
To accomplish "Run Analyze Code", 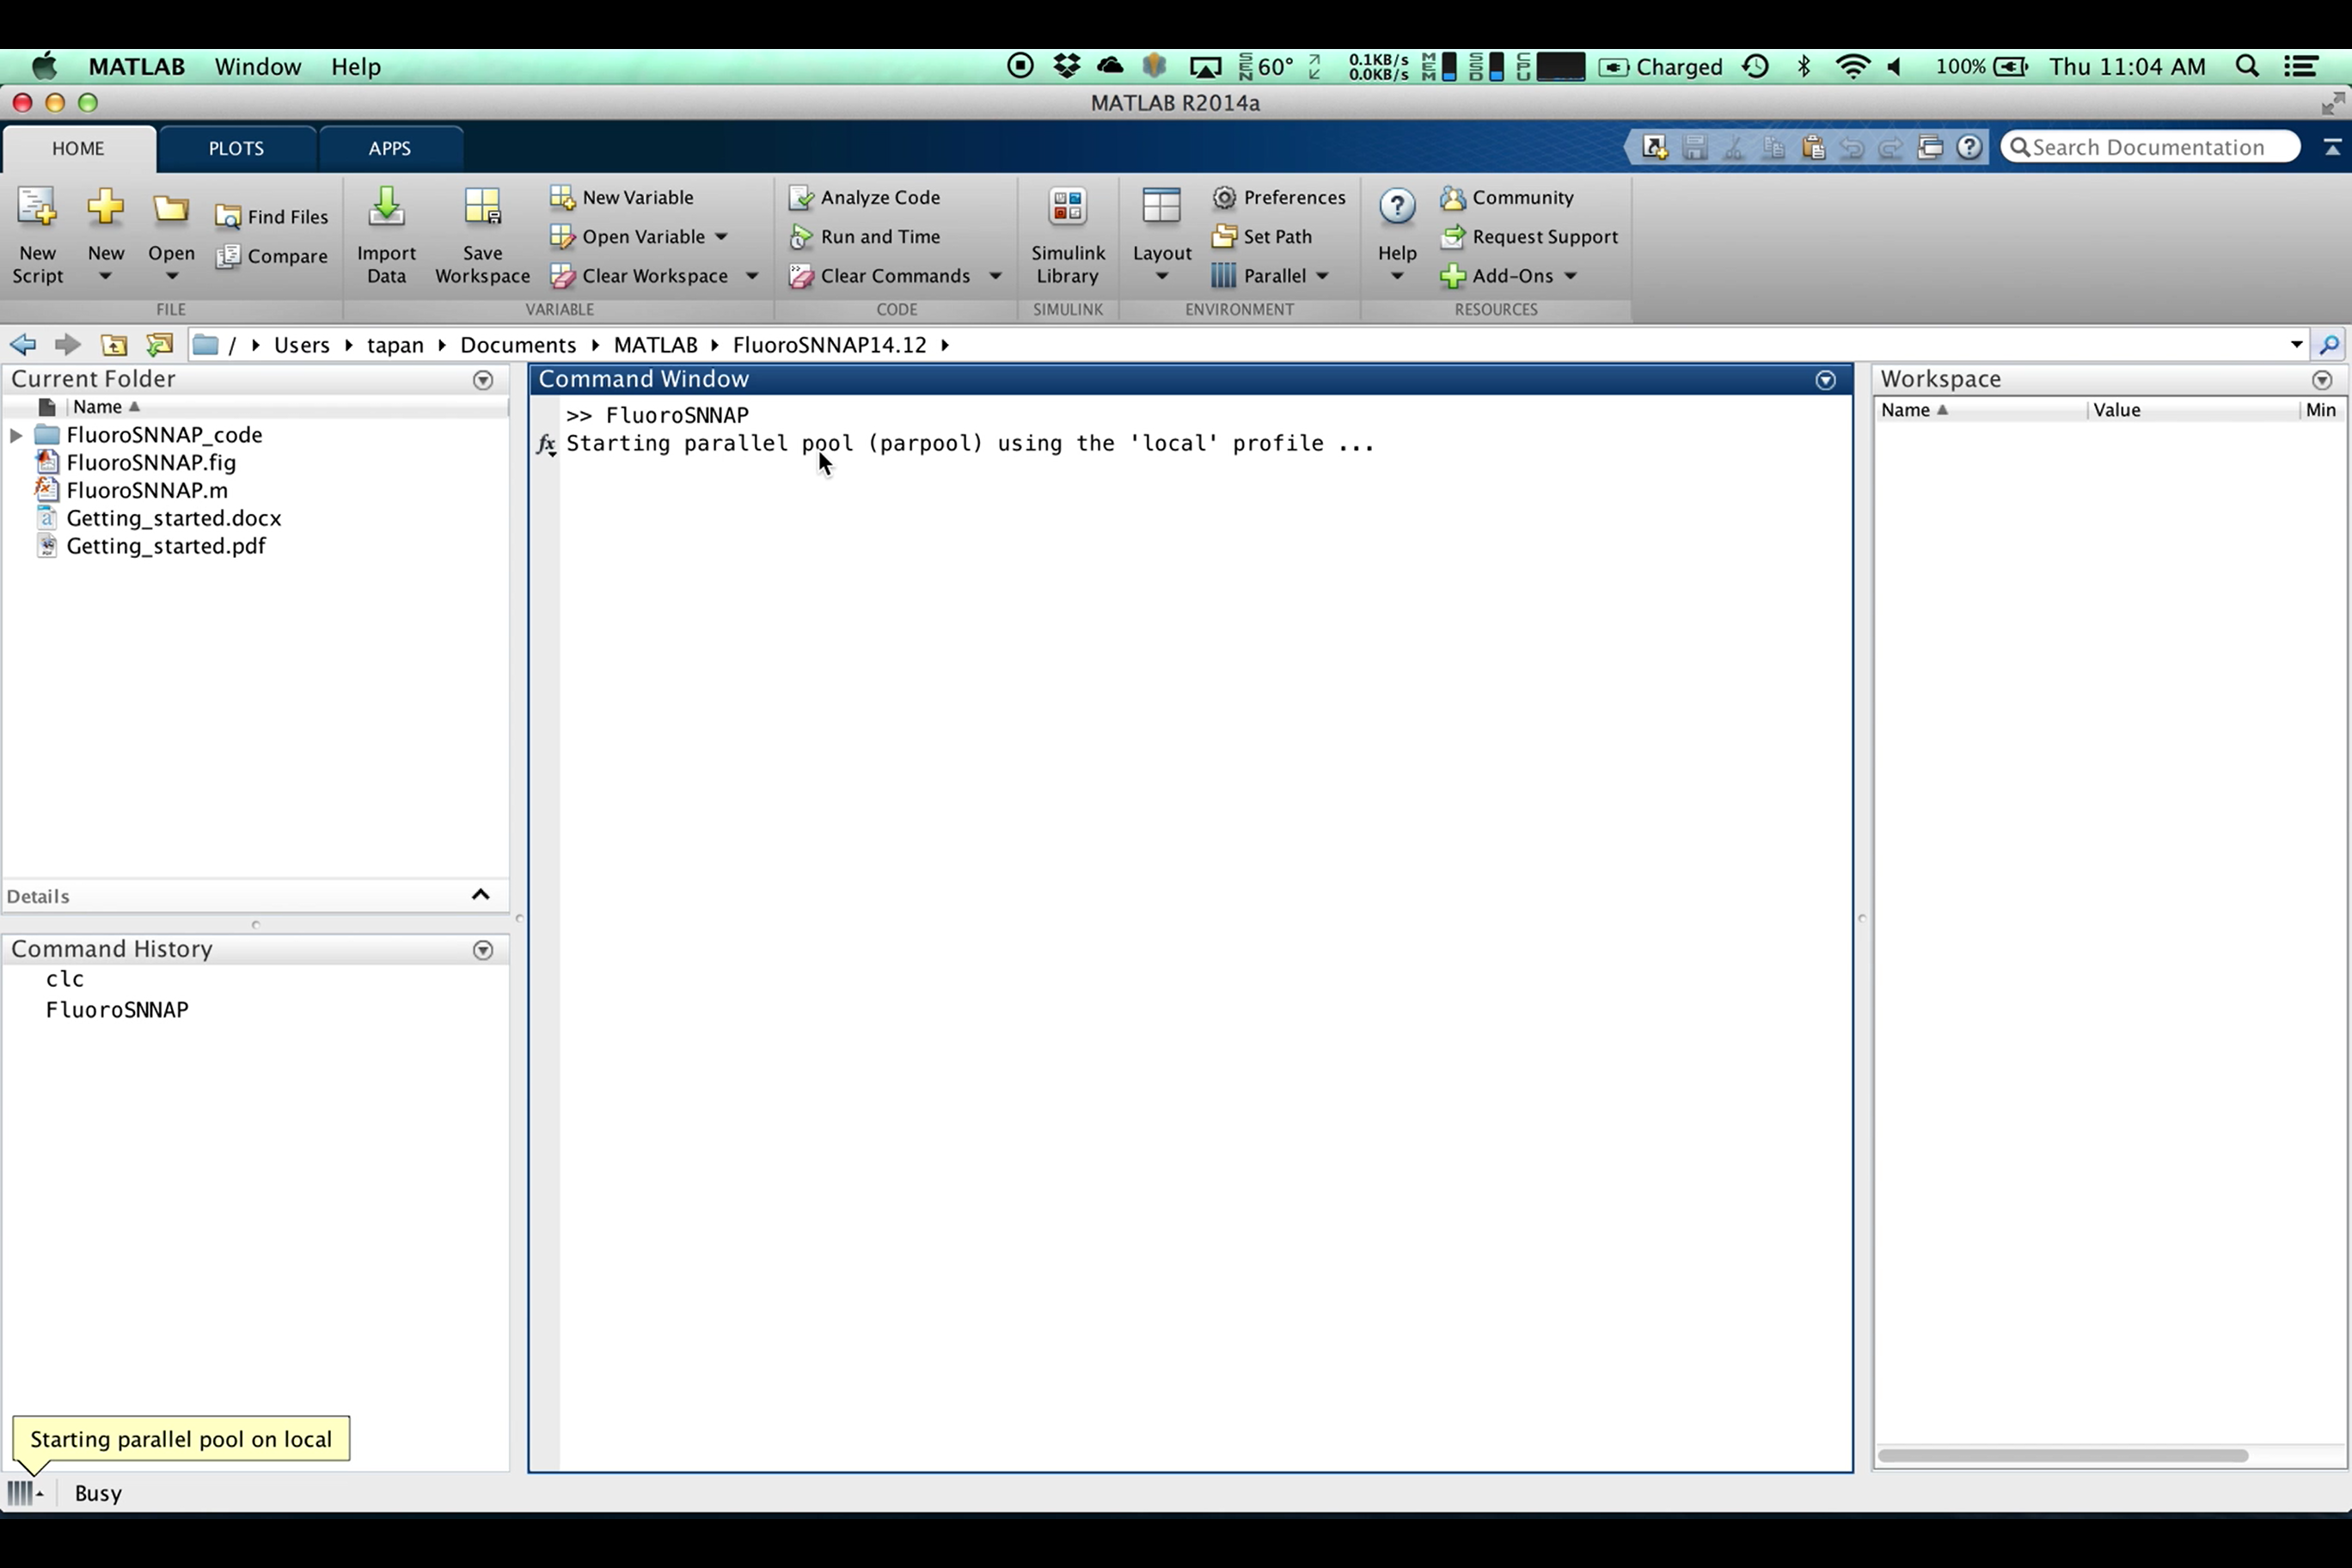I will click(865, 197).
